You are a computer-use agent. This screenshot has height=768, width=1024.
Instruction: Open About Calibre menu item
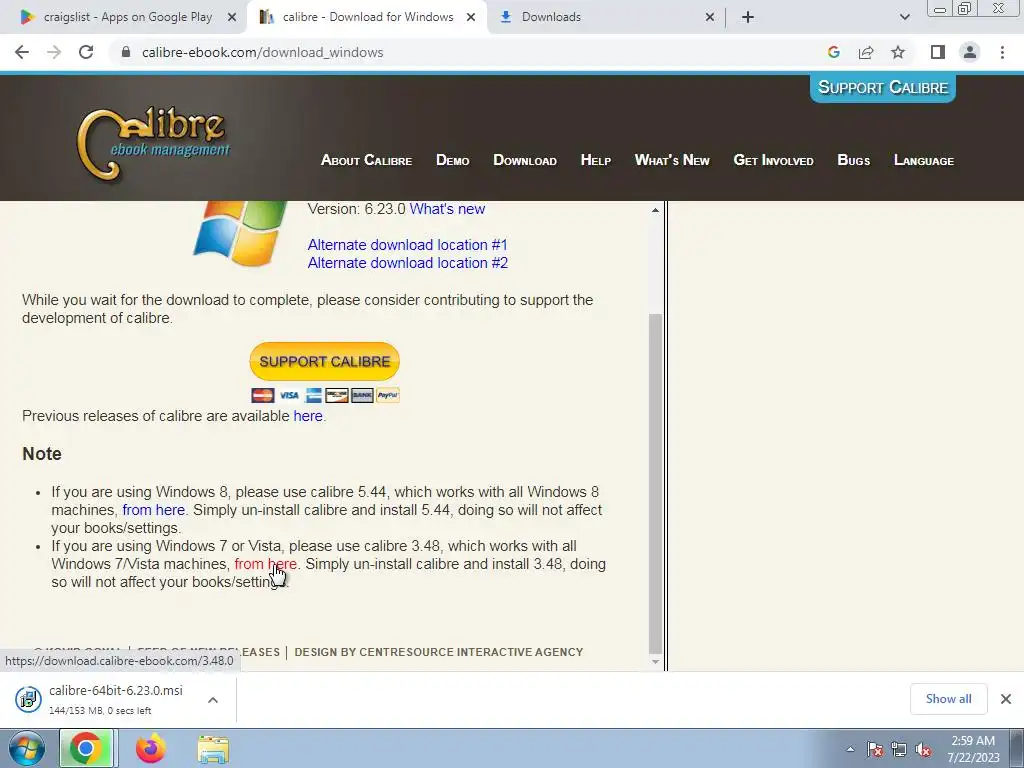pyautogui.click(x=366, y=161)
